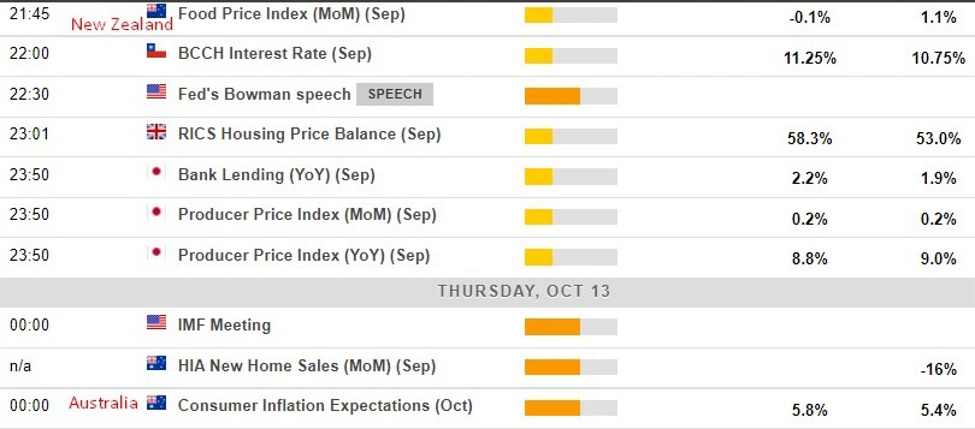Viewport: 975px width, 429px height.
Task: Open BCCH Interest Rate (Sep) event
Action: [274, 53]
